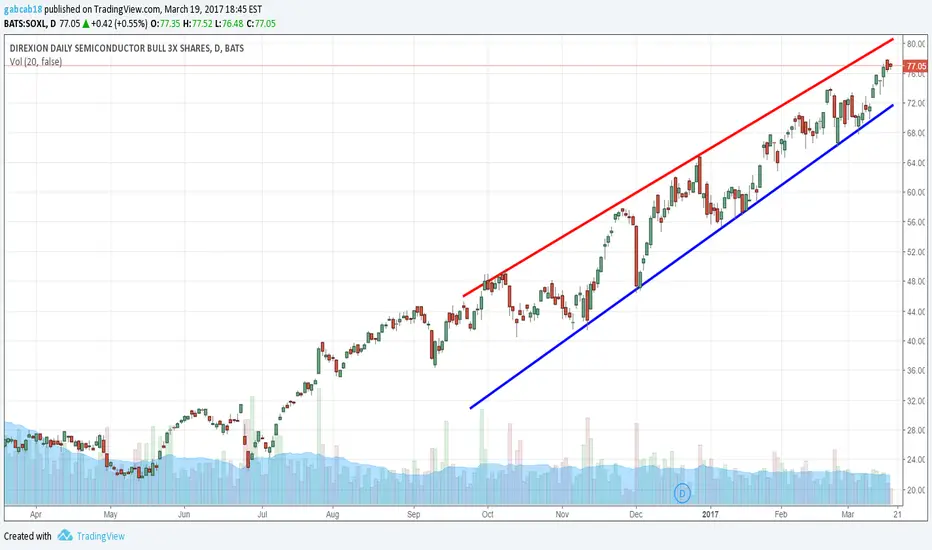Click the 28.00 price axis label
Viewport: 932px width, 550px height.
(x=917, y=430)
